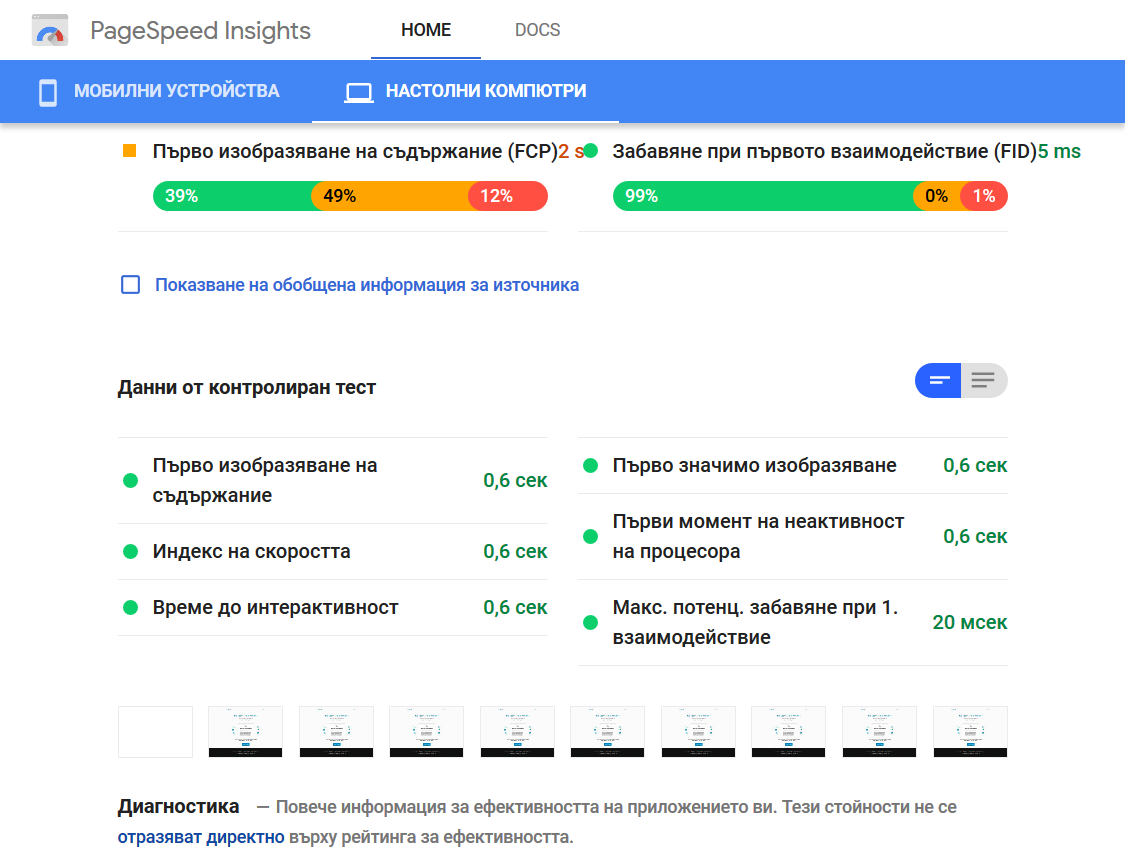The image size is (1125, 860).
Task: Expand the Макс. потенц. забавяне metric row
Action: 793,623
